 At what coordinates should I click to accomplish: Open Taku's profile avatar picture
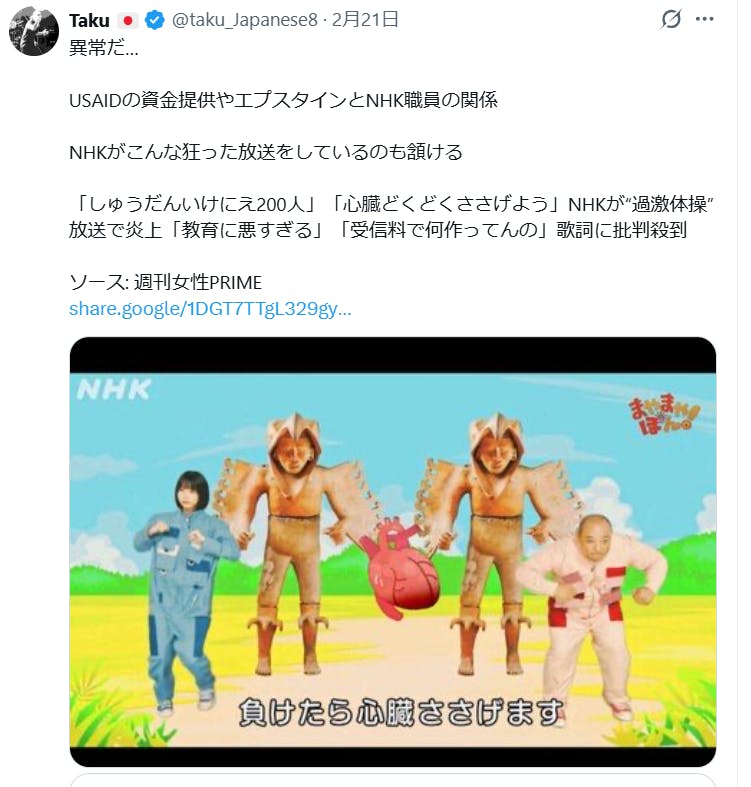click(34, 31)
